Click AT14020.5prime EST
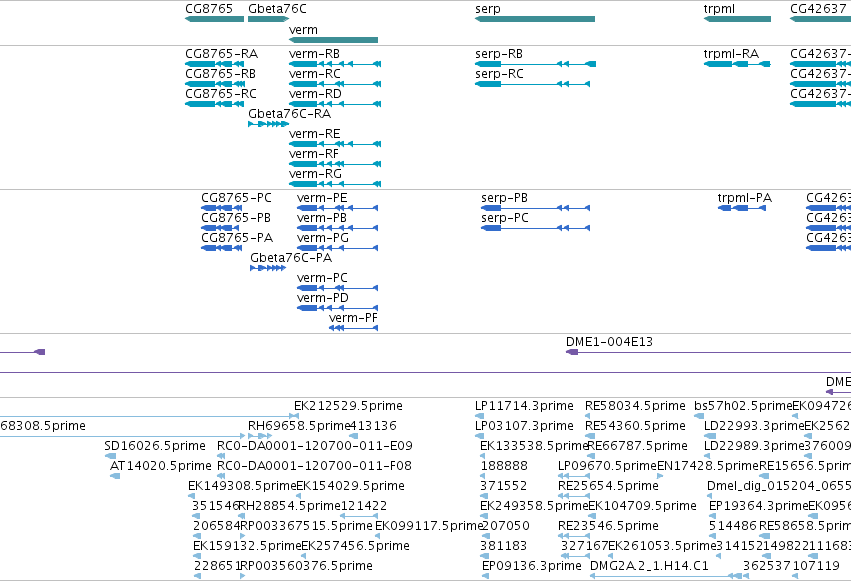851x581 pixels. click(x=115, y=476)
